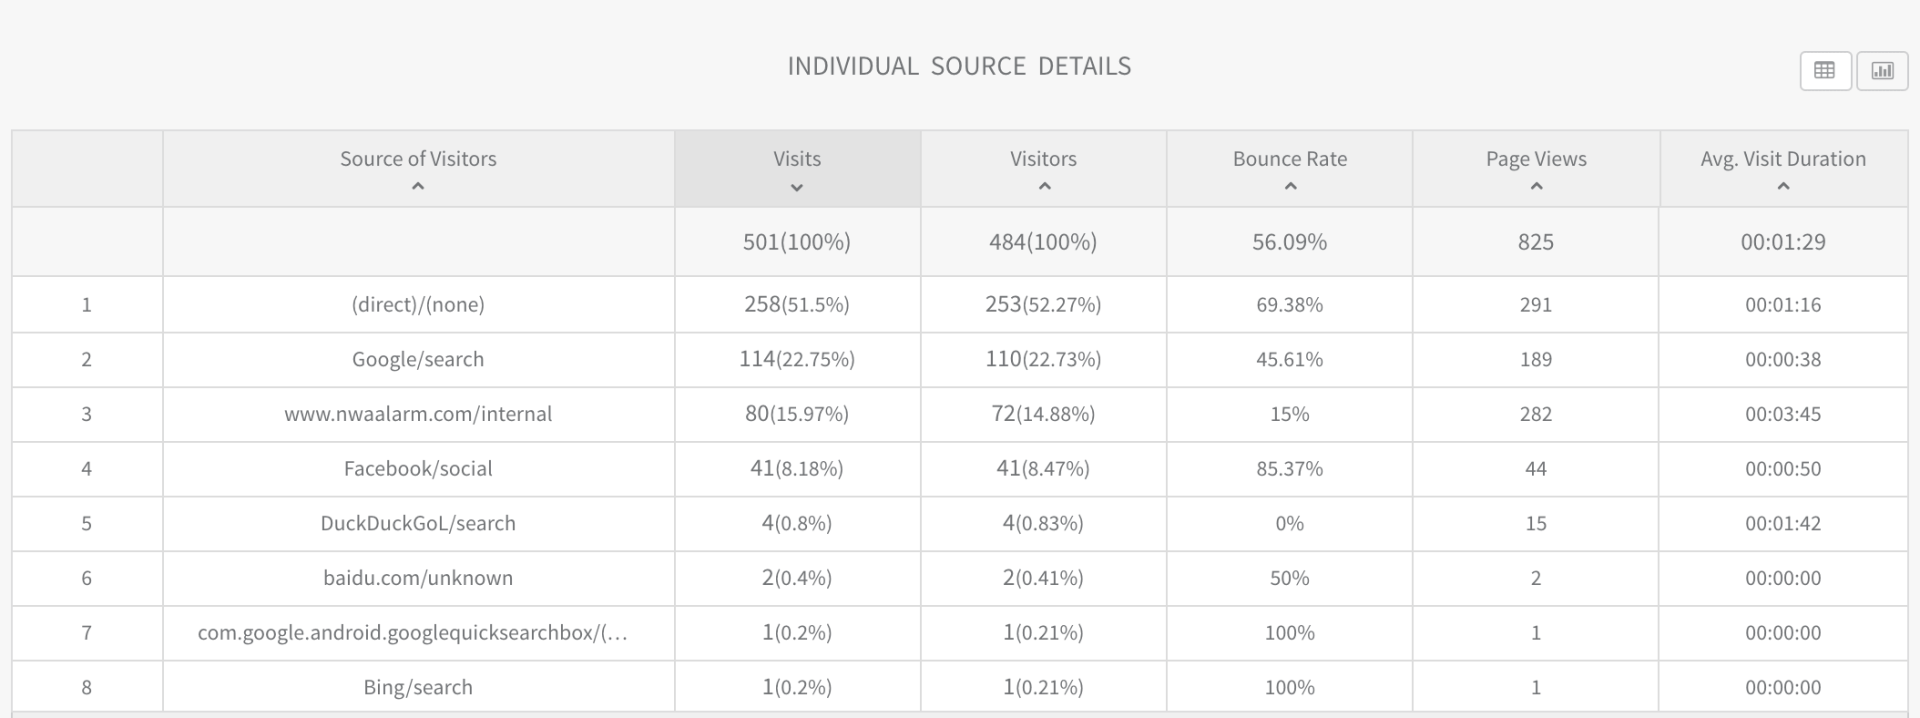Viewport: 1920px width, 718px height.
Task: Click the Page Views column header
Action: tap(1536, 159)
